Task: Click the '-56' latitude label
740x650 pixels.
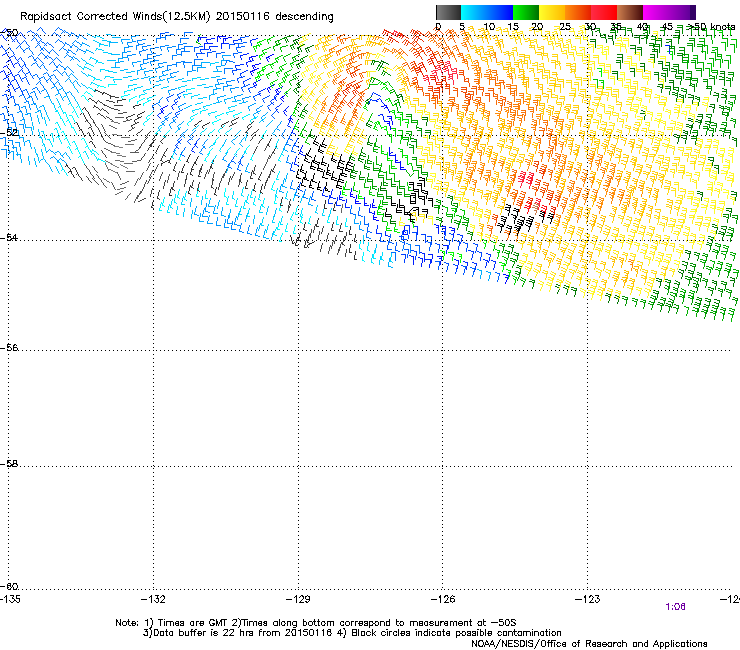Action: (9, 348)
